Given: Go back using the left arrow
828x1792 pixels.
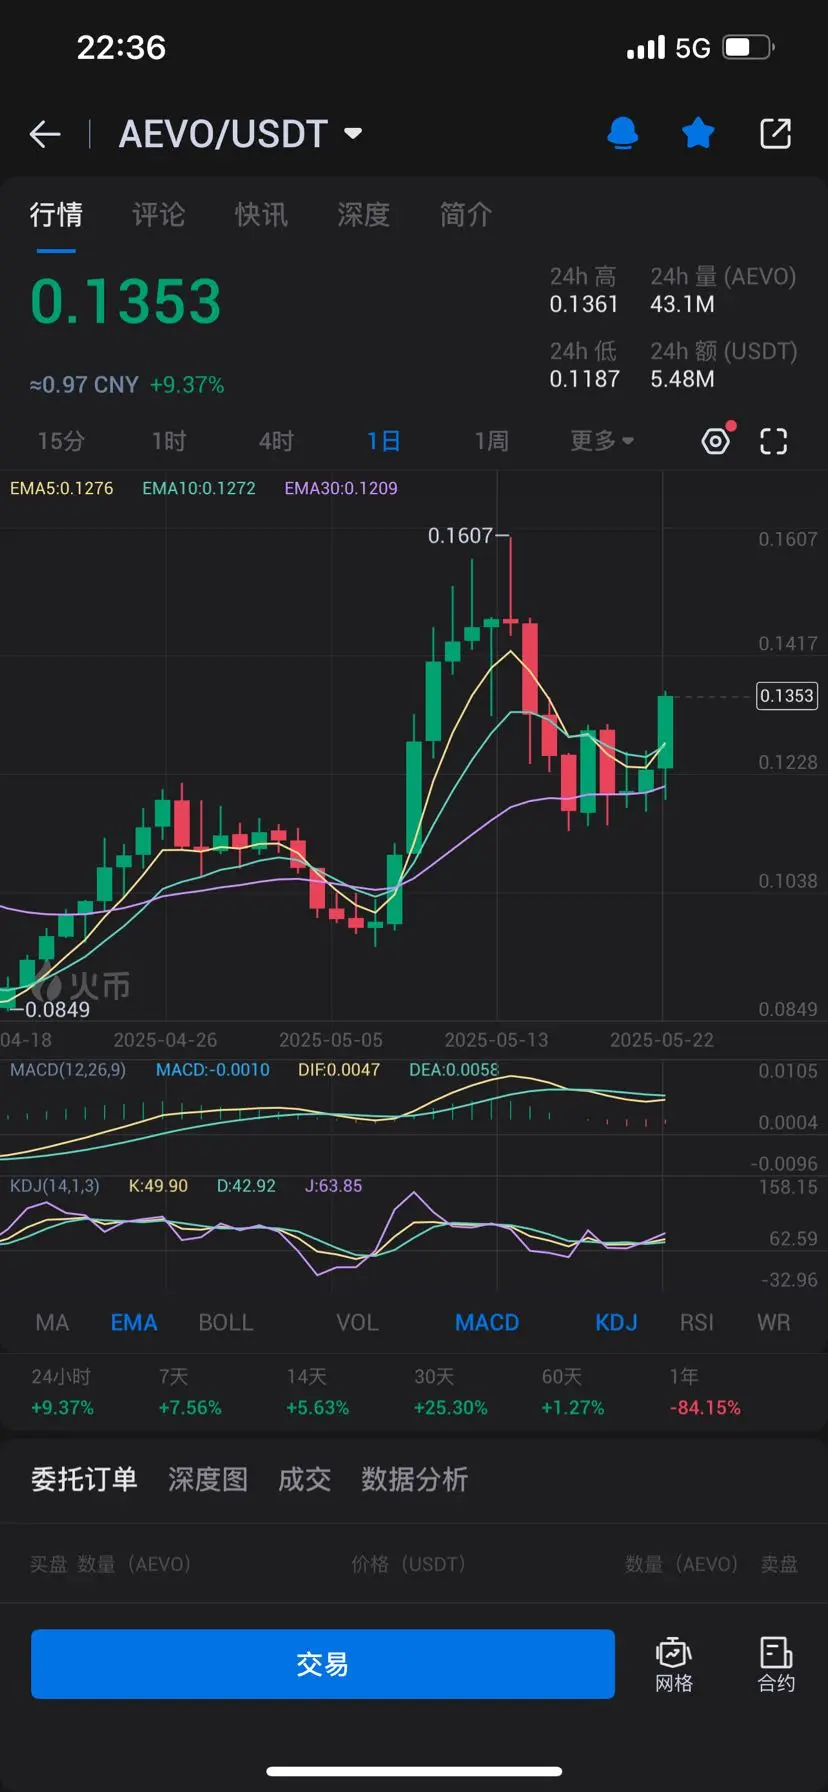Looking at the screenshot, I should tap(45, 134).
